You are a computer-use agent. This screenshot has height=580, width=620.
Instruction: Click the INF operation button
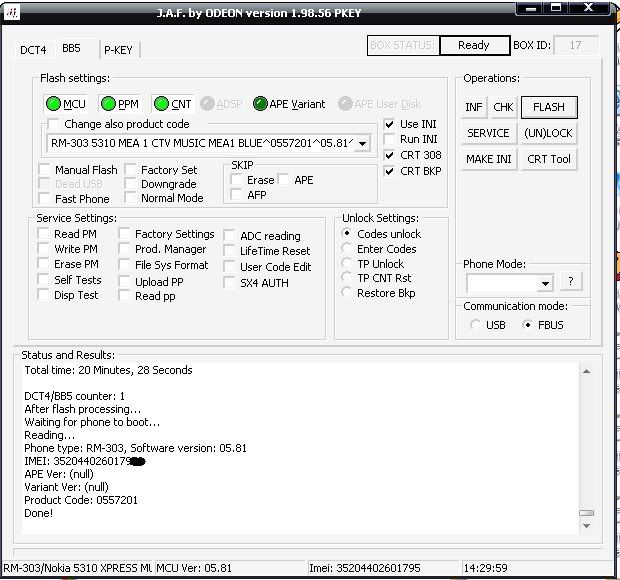coord(474,107)
